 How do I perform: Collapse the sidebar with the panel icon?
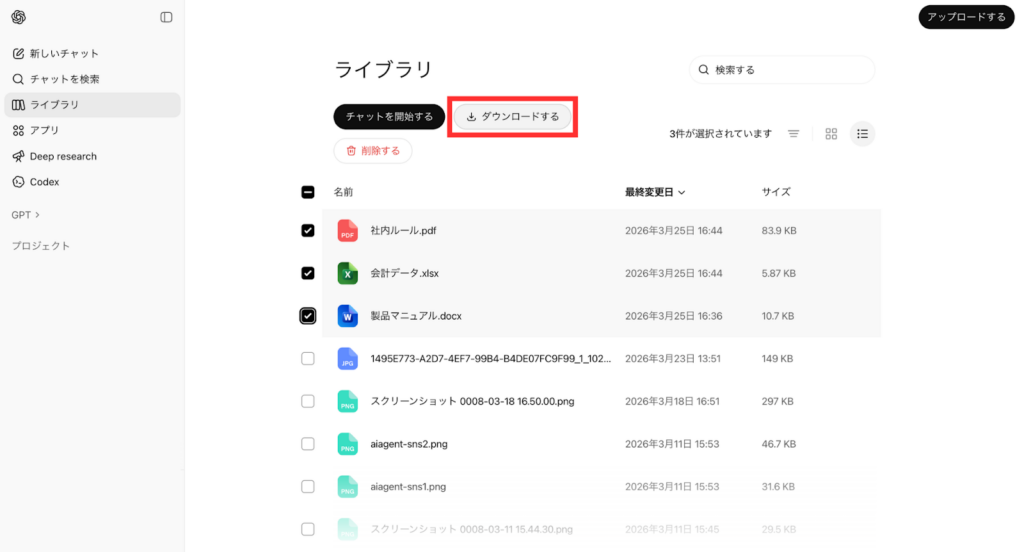(167, 17)
